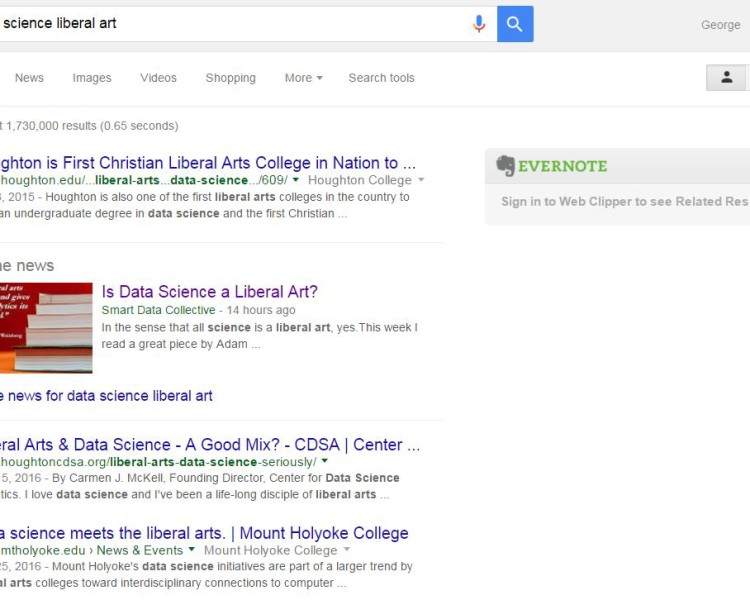
Task: Click the person profile icon button
Action: pos(727,77)
